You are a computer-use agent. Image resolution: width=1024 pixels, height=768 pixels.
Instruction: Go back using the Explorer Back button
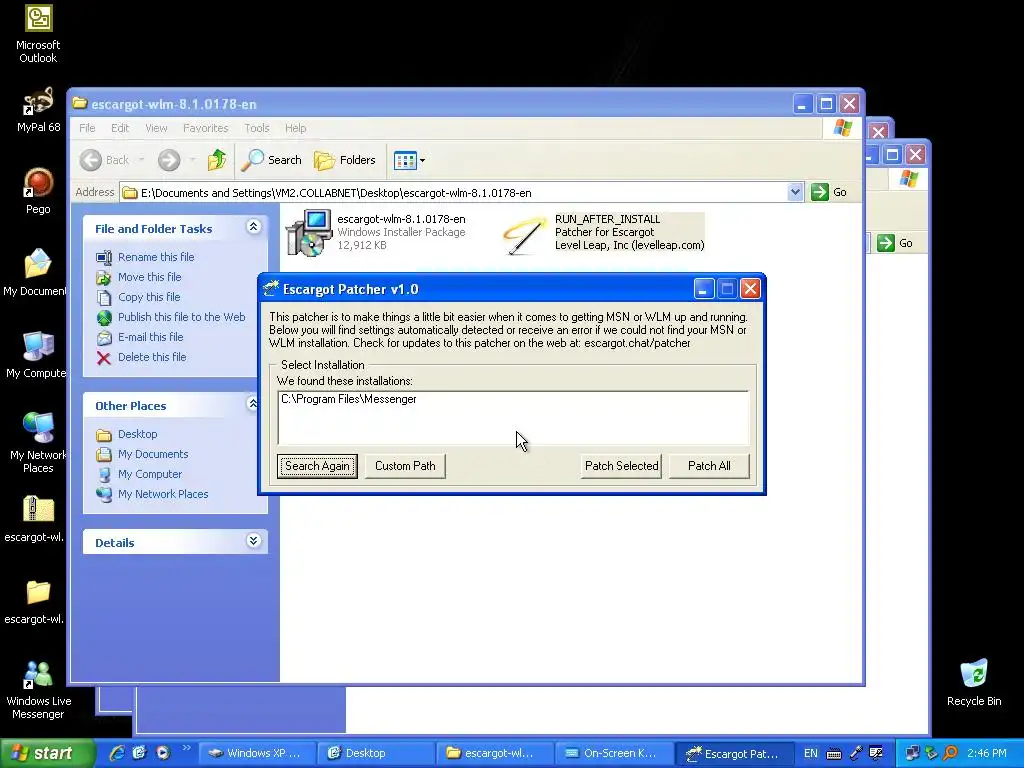coord(104,160)
